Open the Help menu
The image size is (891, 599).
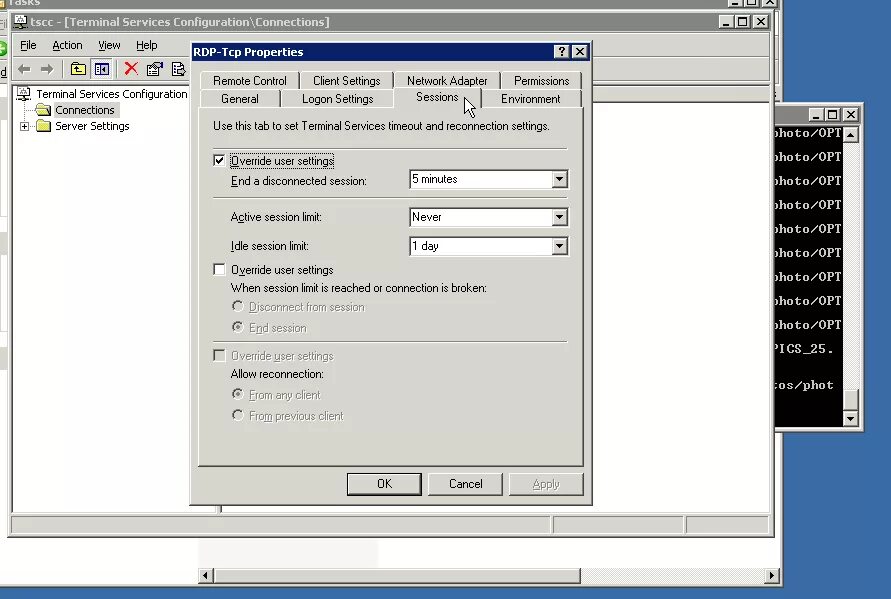coord(147,45)
